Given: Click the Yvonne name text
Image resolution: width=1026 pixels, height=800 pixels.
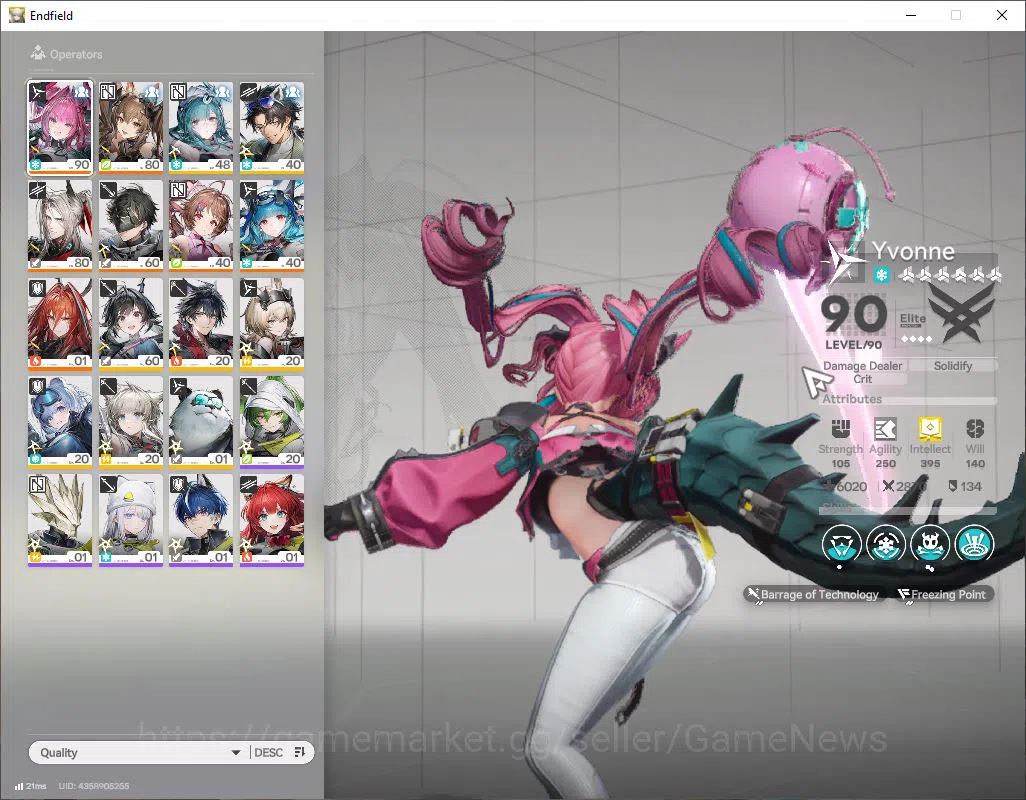Looking at the screenshot, I should (x=913, y=251).
